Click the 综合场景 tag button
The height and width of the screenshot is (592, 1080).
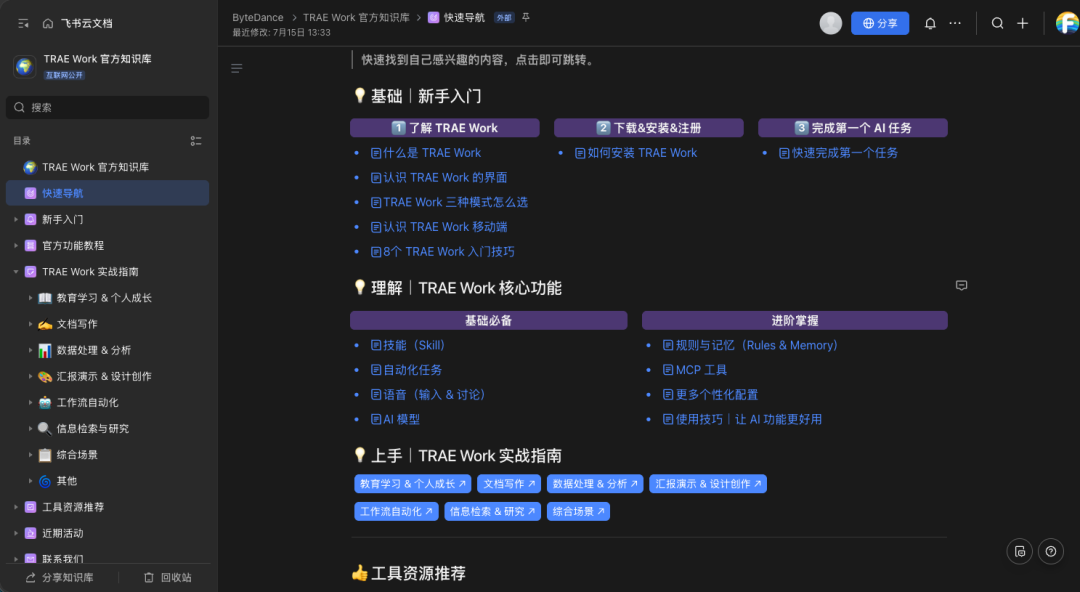(578, 511)
